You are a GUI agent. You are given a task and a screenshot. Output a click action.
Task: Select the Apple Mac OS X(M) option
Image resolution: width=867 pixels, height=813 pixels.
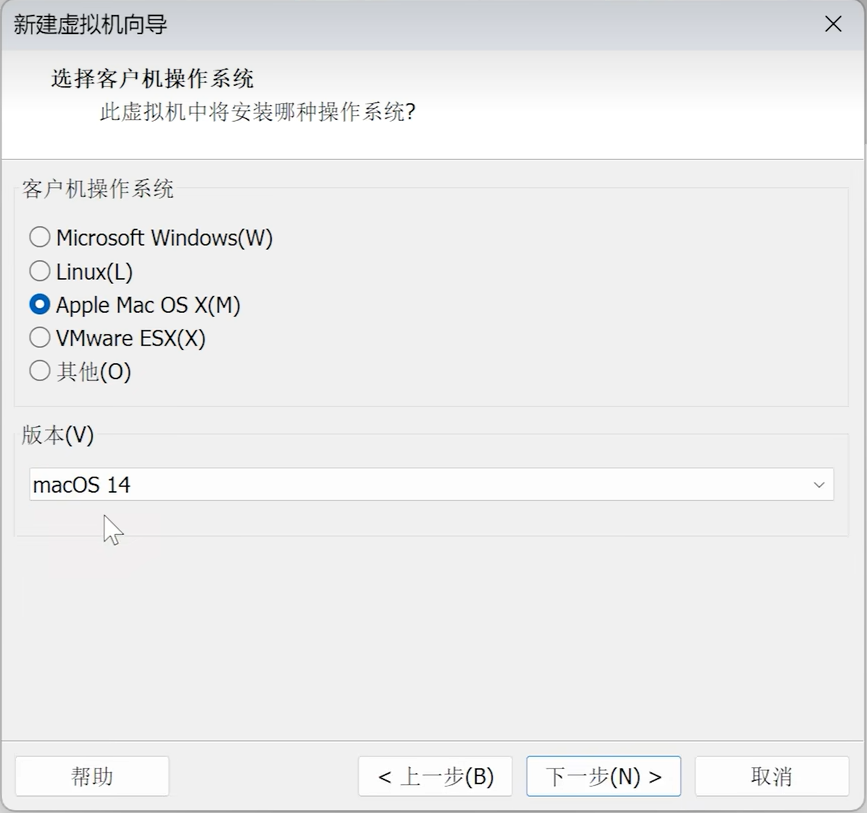[40, 304]
